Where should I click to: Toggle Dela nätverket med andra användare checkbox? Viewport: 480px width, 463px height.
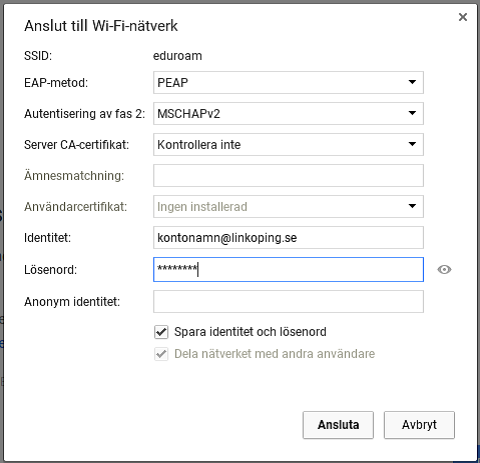click(161, 354)
